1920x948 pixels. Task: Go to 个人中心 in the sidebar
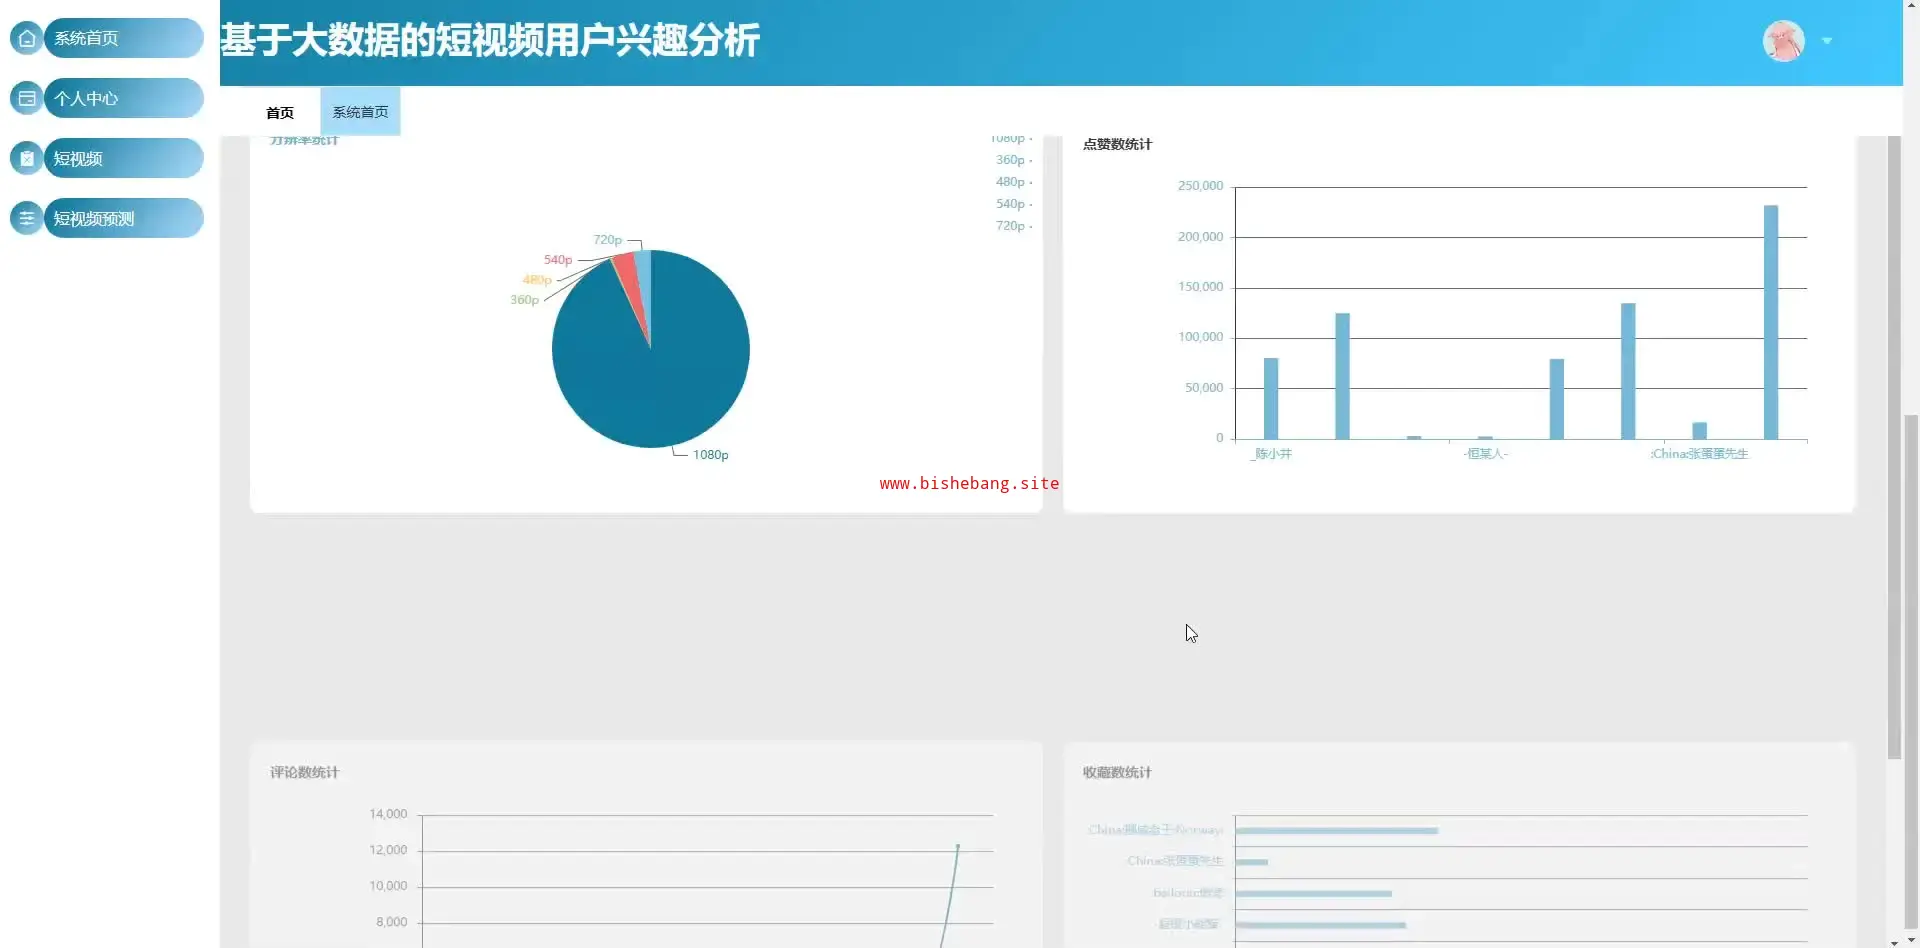click(123, 98)
